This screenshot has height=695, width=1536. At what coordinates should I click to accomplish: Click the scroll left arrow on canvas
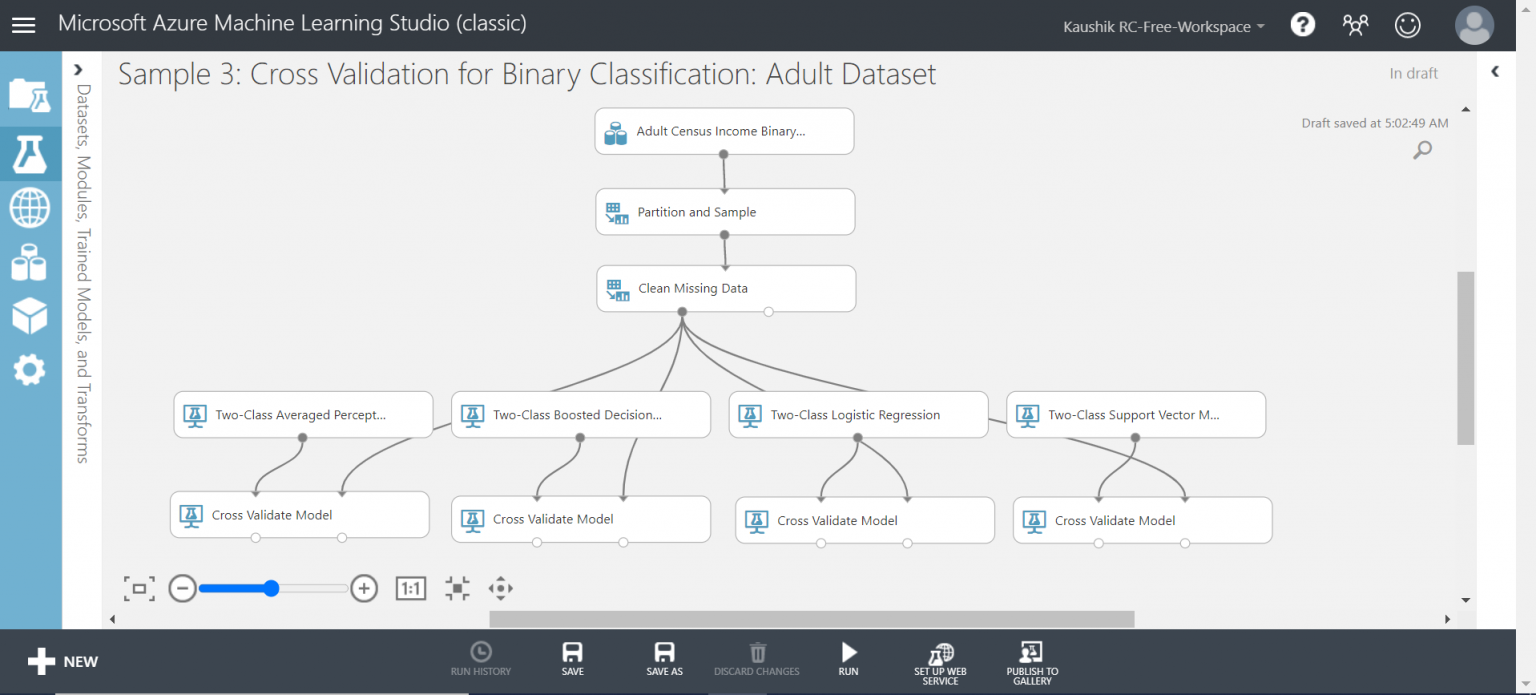pyautogui.click(x=112, y=619)
